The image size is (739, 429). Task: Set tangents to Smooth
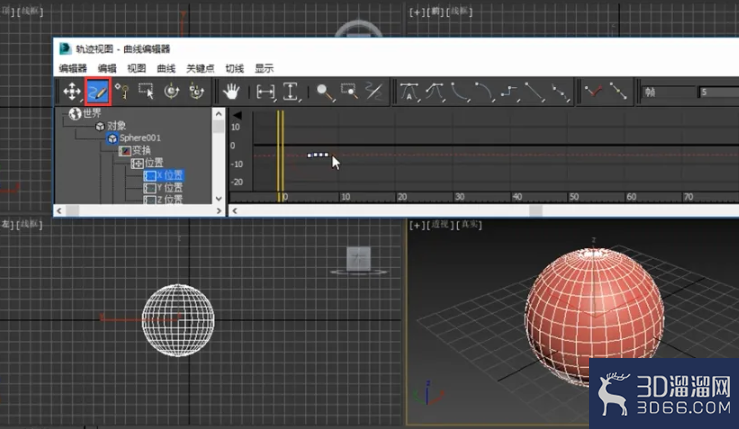560,91
